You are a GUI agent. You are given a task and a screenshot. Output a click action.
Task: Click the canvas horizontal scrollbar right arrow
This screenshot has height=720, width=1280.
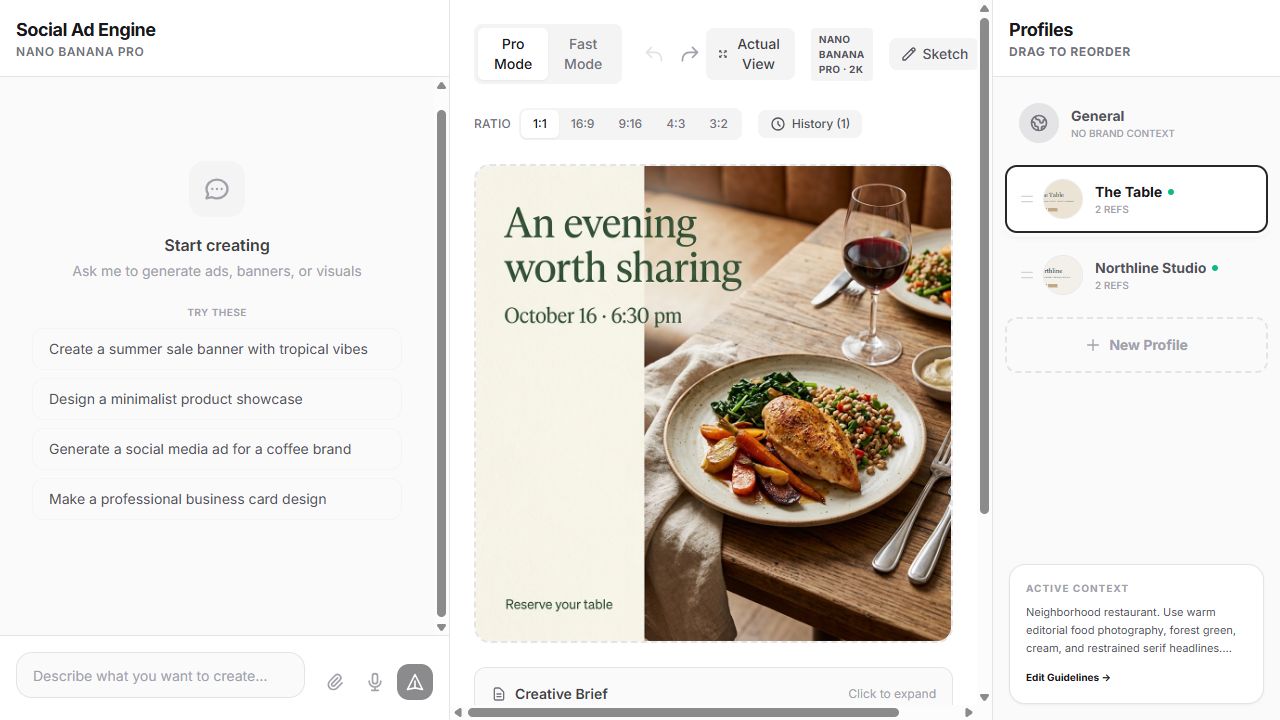[x=968, y=713]
